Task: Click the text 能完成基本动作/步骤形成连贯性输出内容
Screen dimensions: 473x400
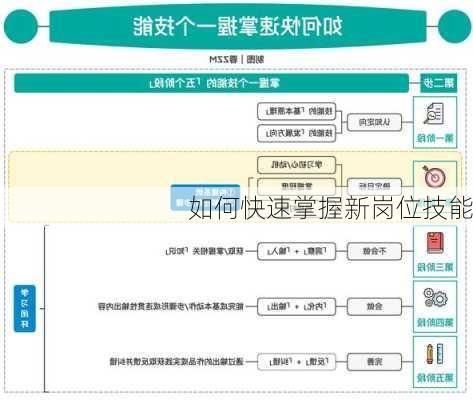Action: (x=171, y=306)
